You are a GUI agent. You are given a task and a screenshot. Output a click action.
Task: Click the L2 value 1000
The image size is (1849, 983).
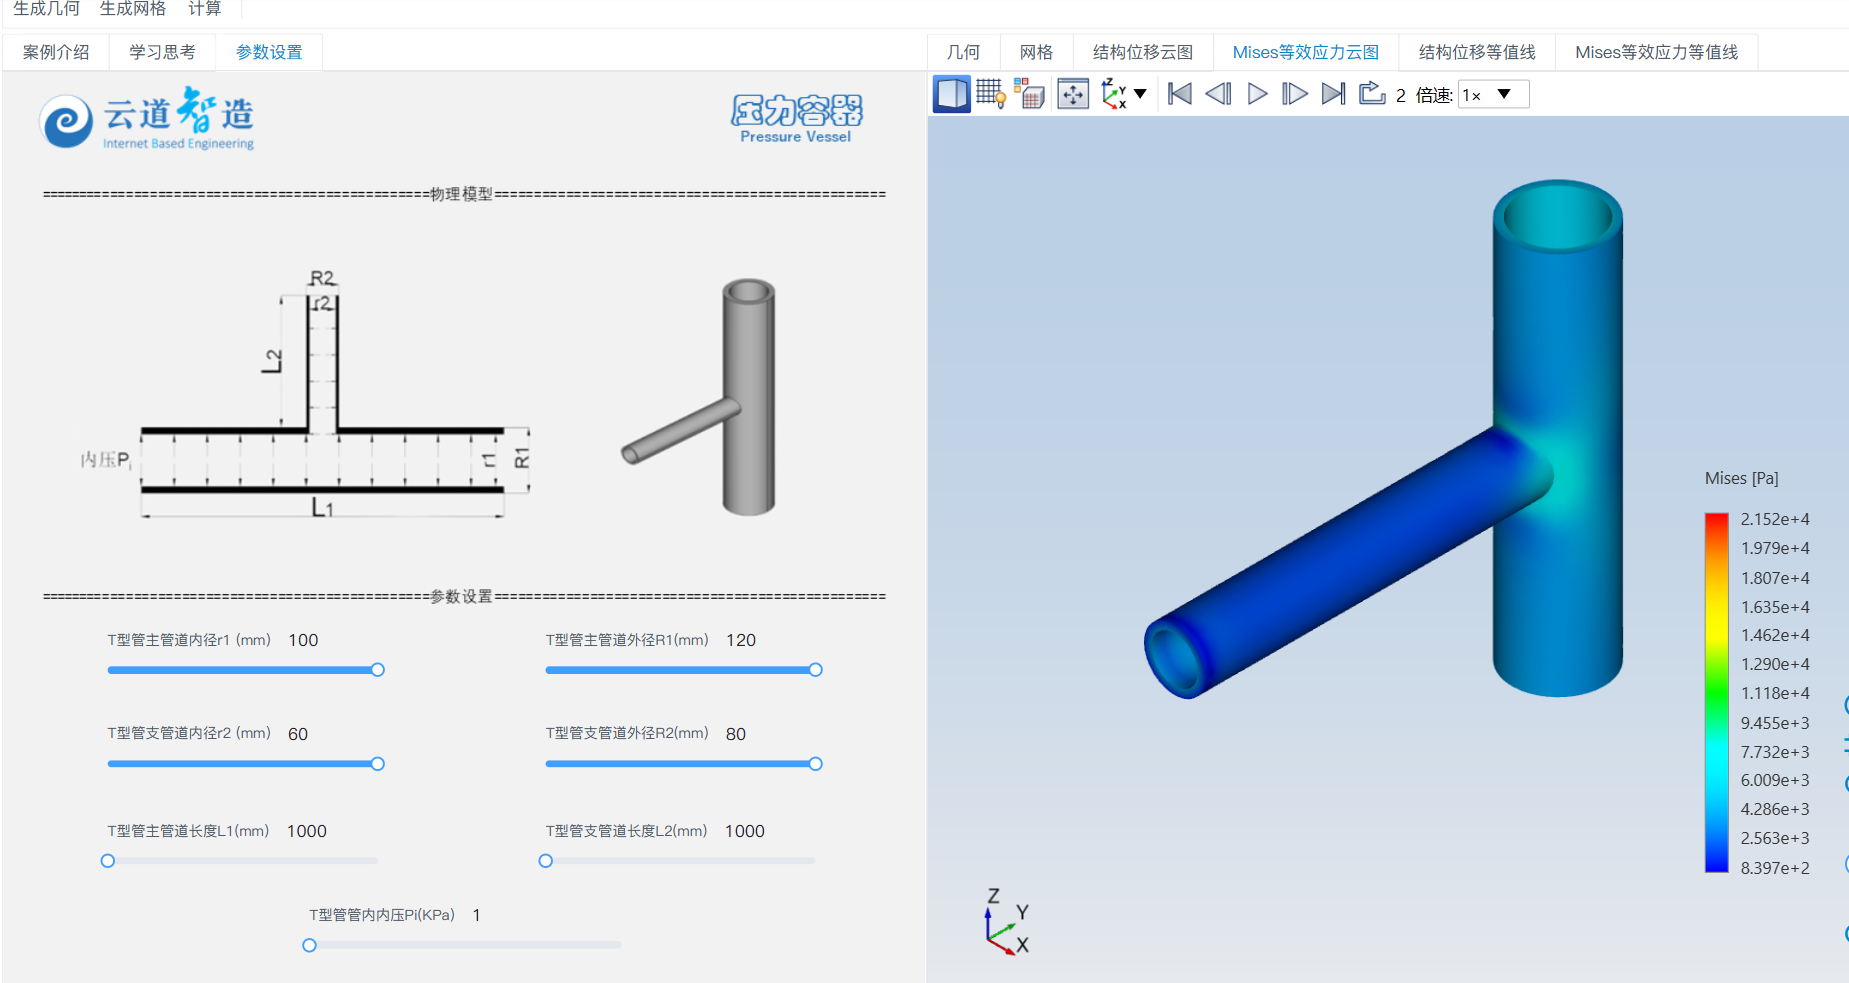coord(745,831)
